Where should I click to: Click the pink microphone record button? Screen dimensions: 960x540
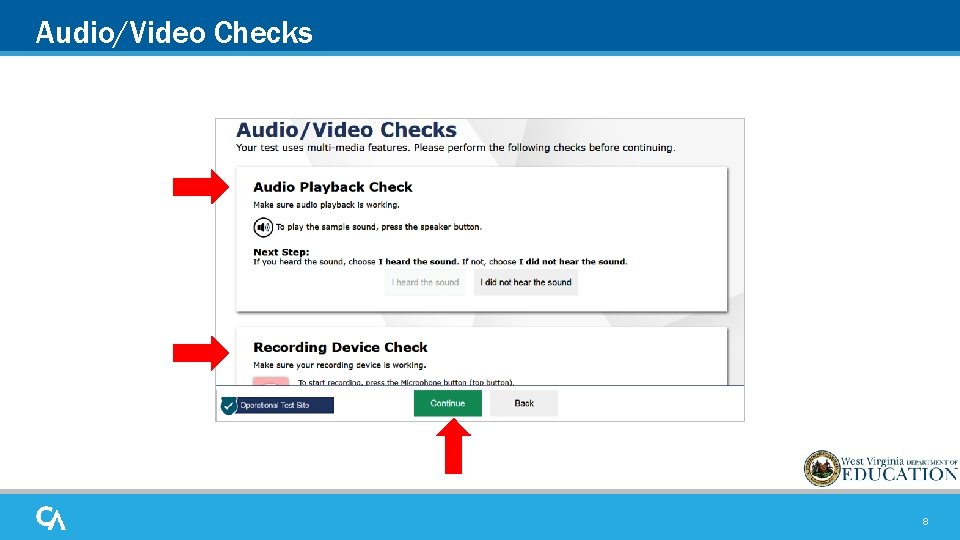(x=271, y=381)
